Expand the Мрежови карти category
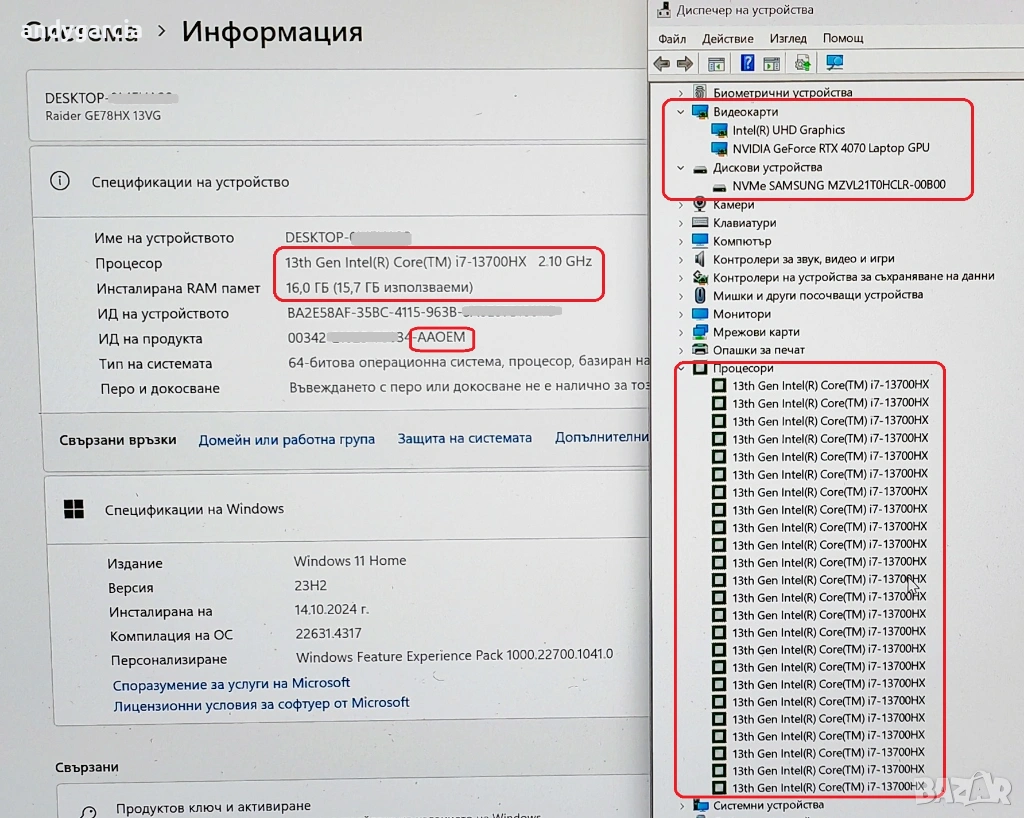 681,332
